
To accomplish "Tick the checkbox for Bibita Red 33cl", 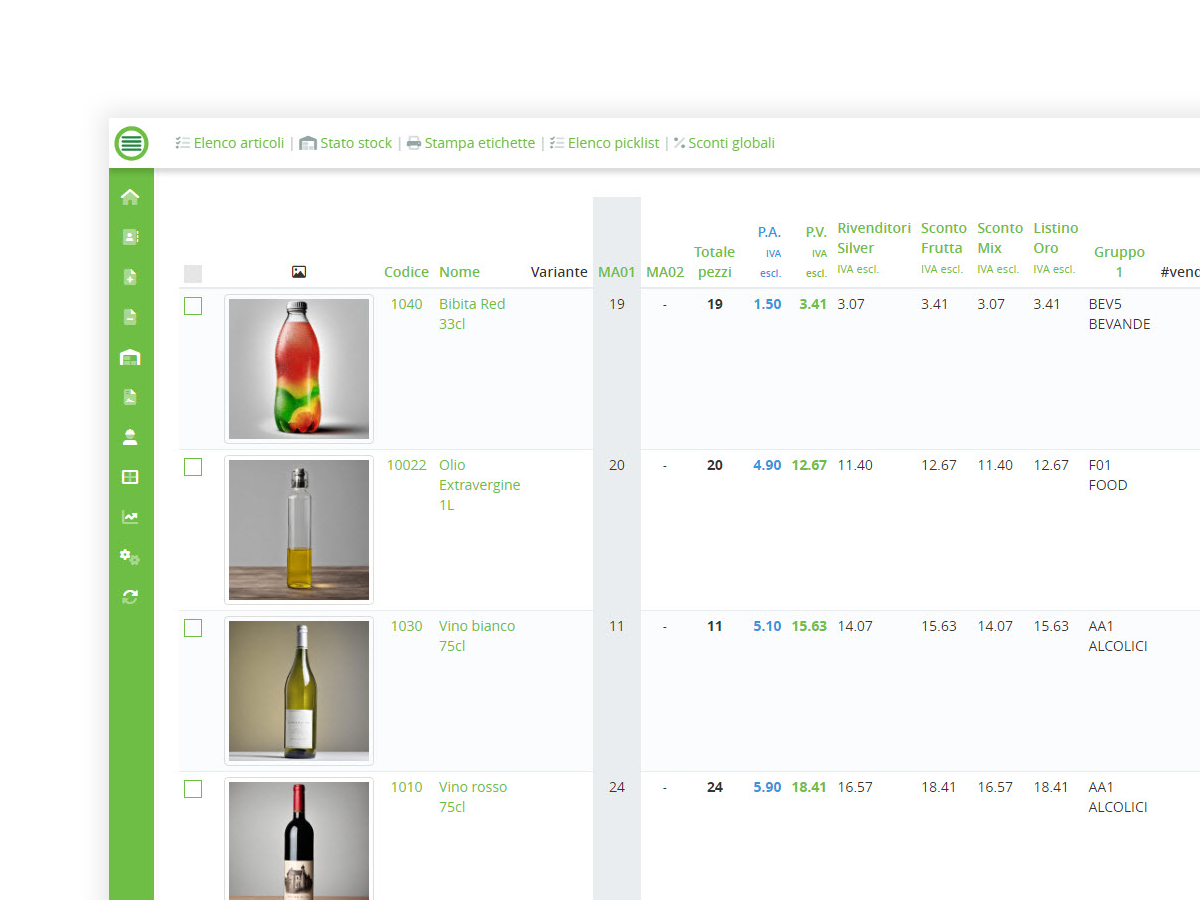I will [x=193, y=306].
